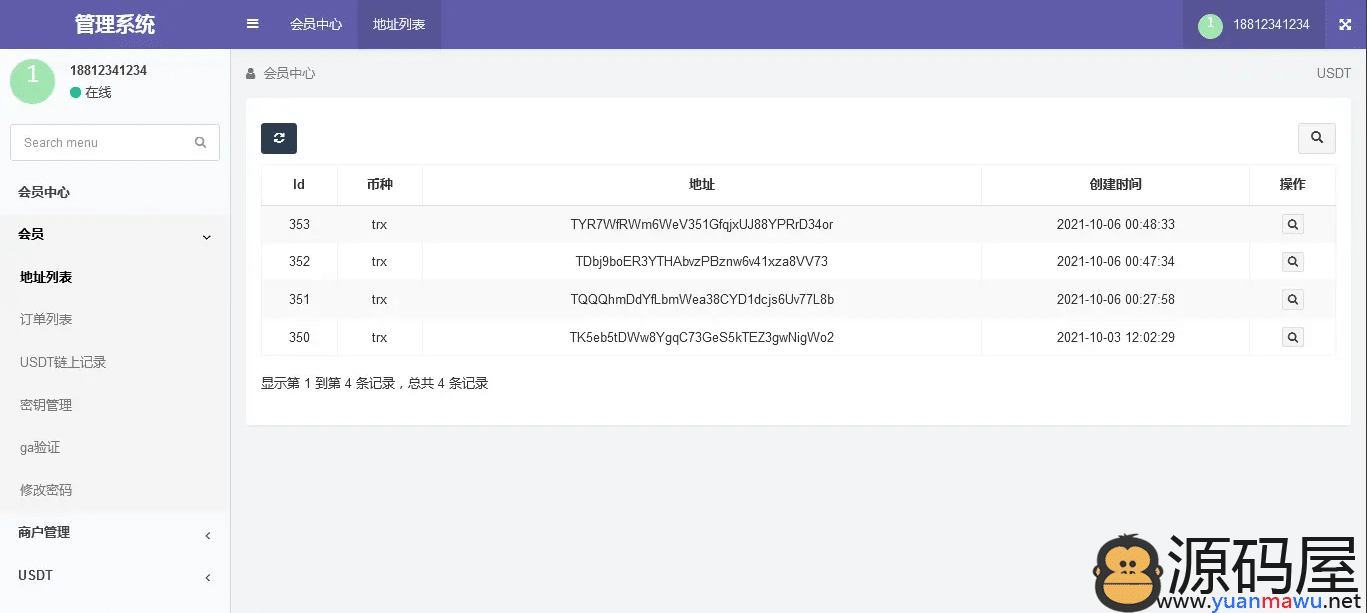Click the Id cell 353
This screenshot has height=613, width=1367.
pyautogui.click(x=299, y=225)
